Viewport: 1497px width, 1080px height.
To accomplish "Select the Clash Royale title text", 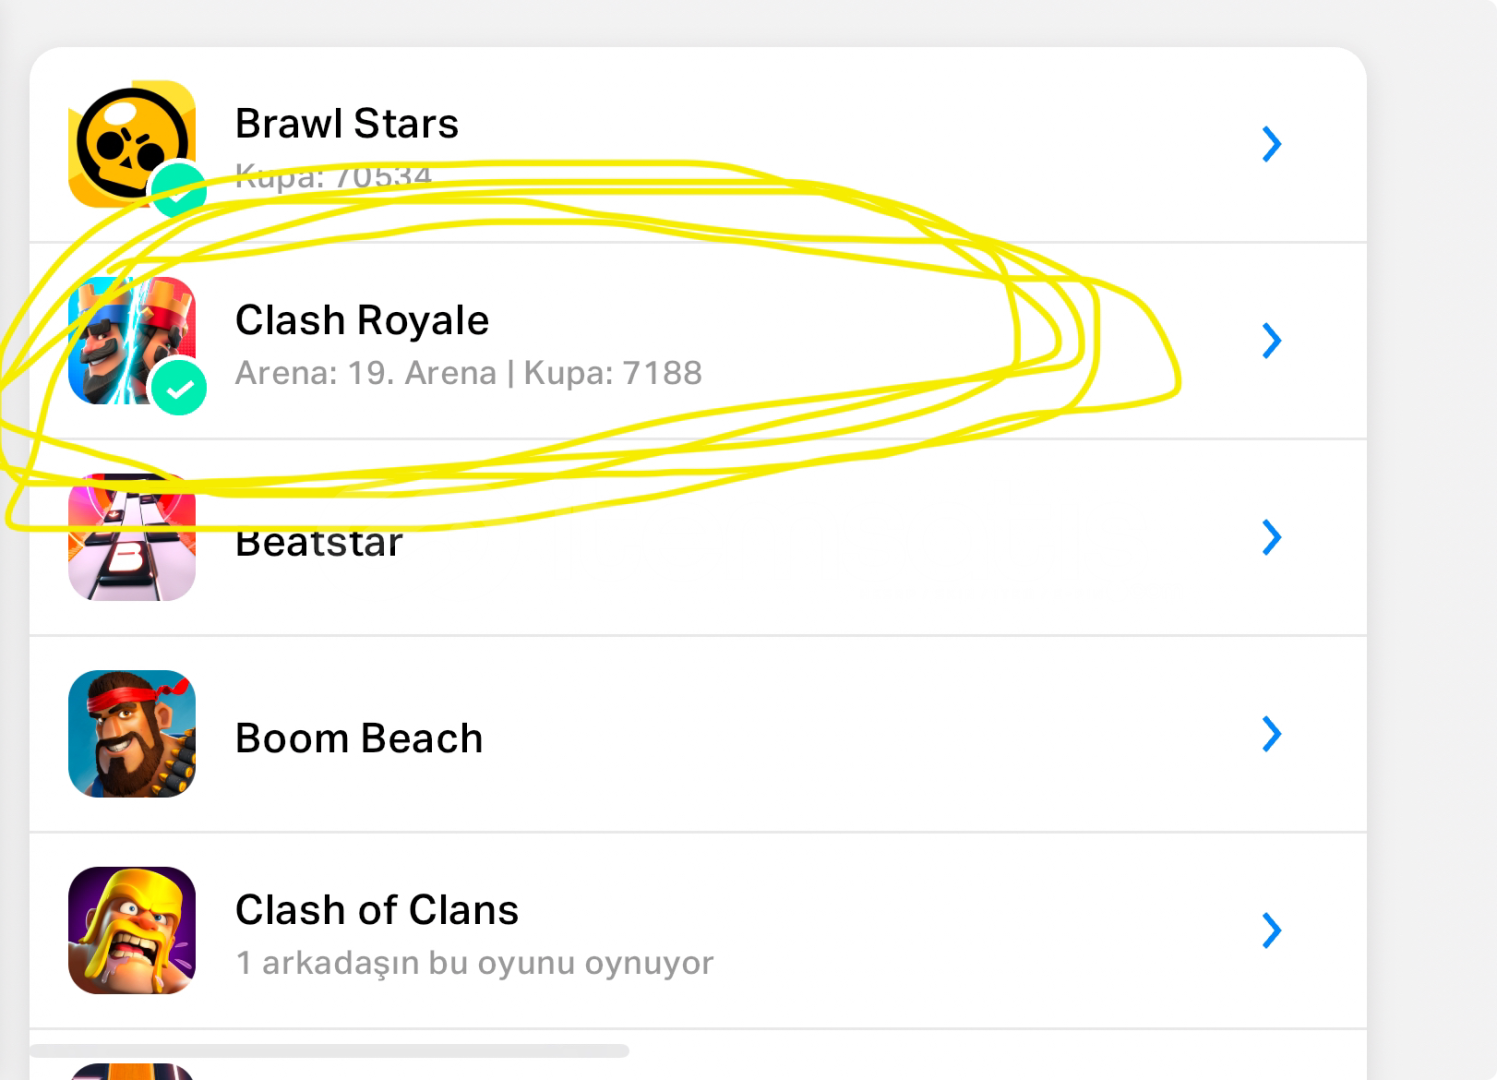I will pyautogui.click(x=362, y=320).
